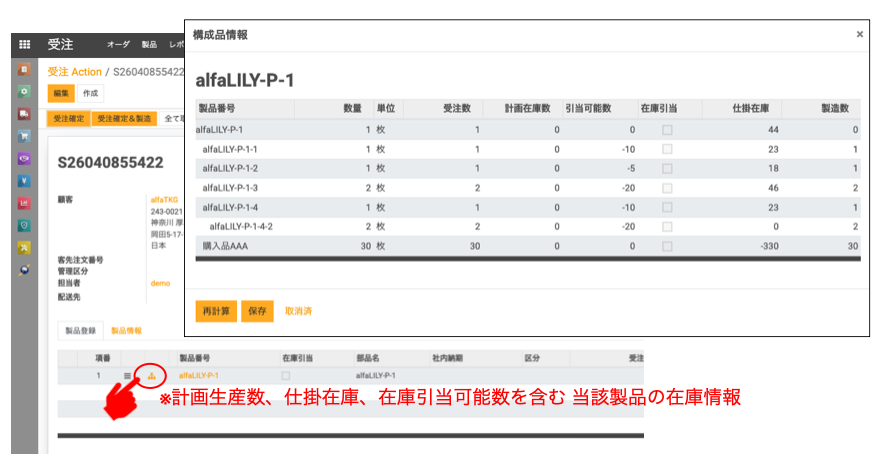
Task: Open the red chart sidebar app
Action: click(x=24, y=203)
